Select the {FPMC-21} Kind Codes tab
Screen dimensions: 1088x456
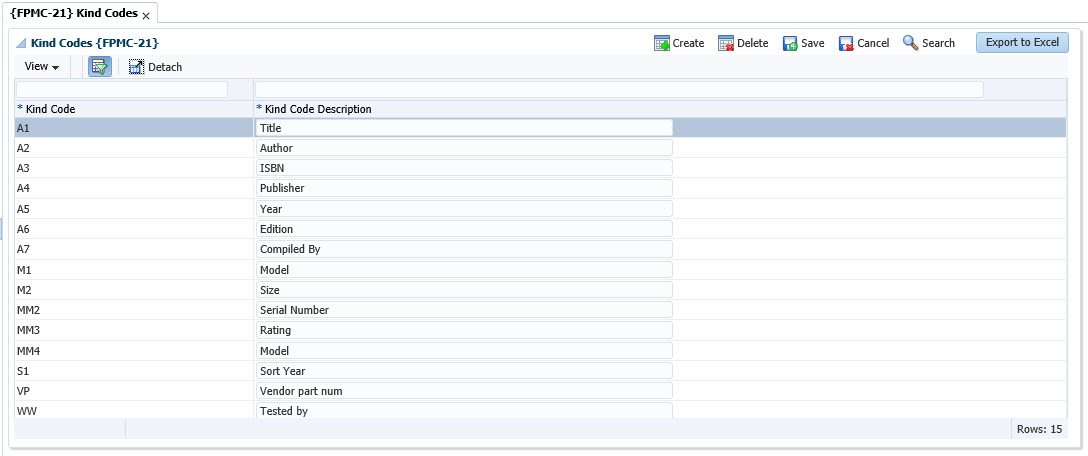73,14
